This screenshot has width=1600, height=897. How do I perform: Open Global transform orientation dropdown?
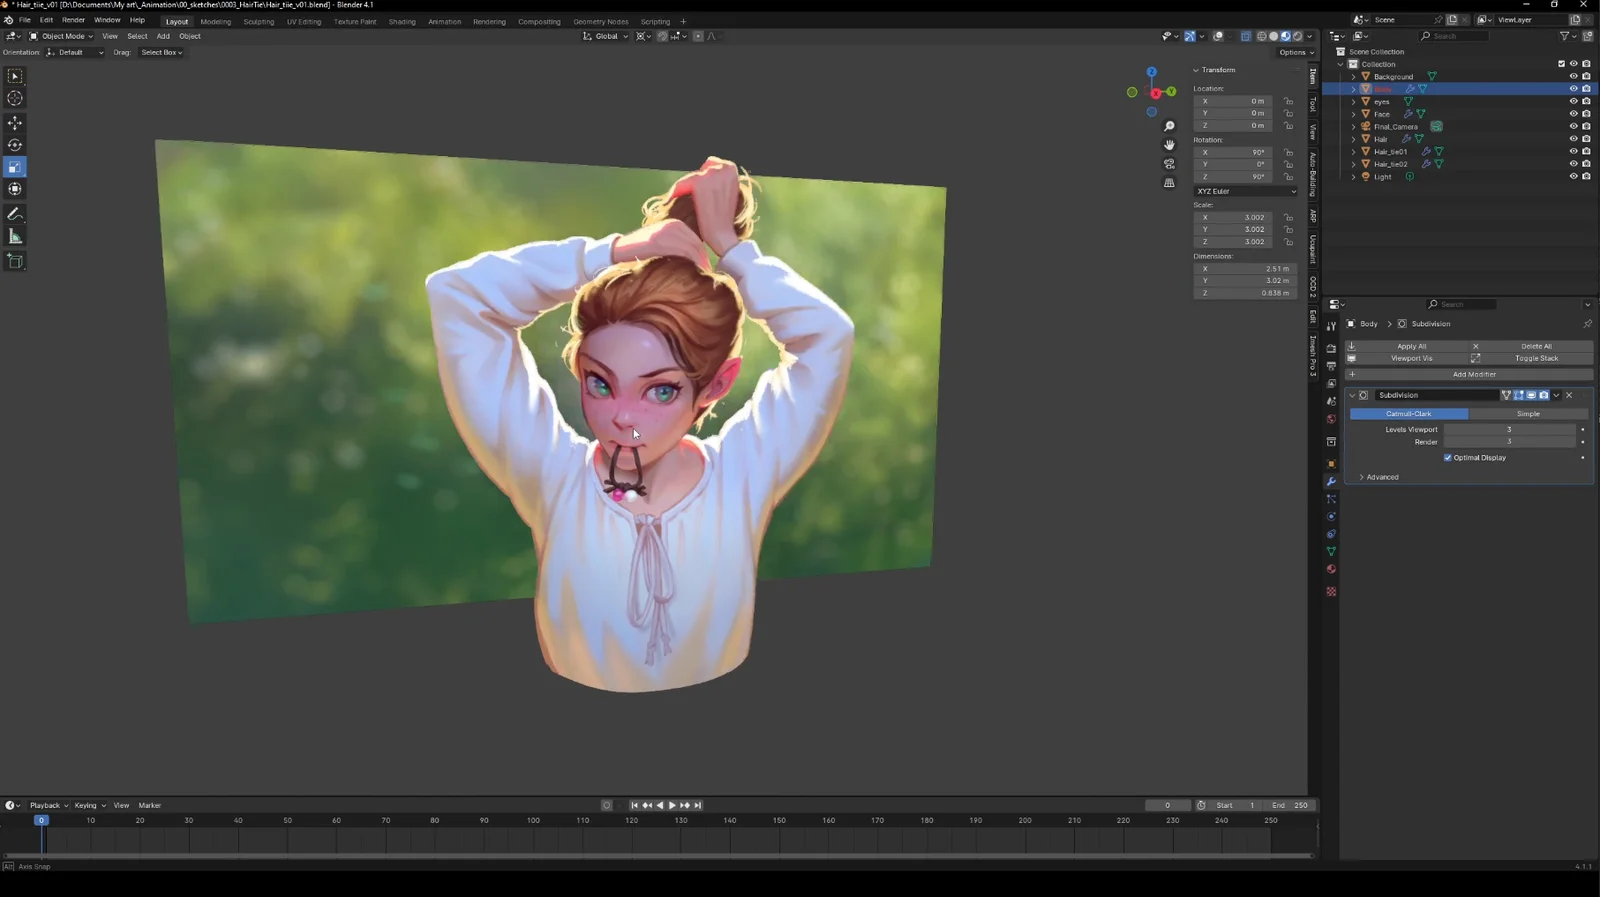click(606, 36)
